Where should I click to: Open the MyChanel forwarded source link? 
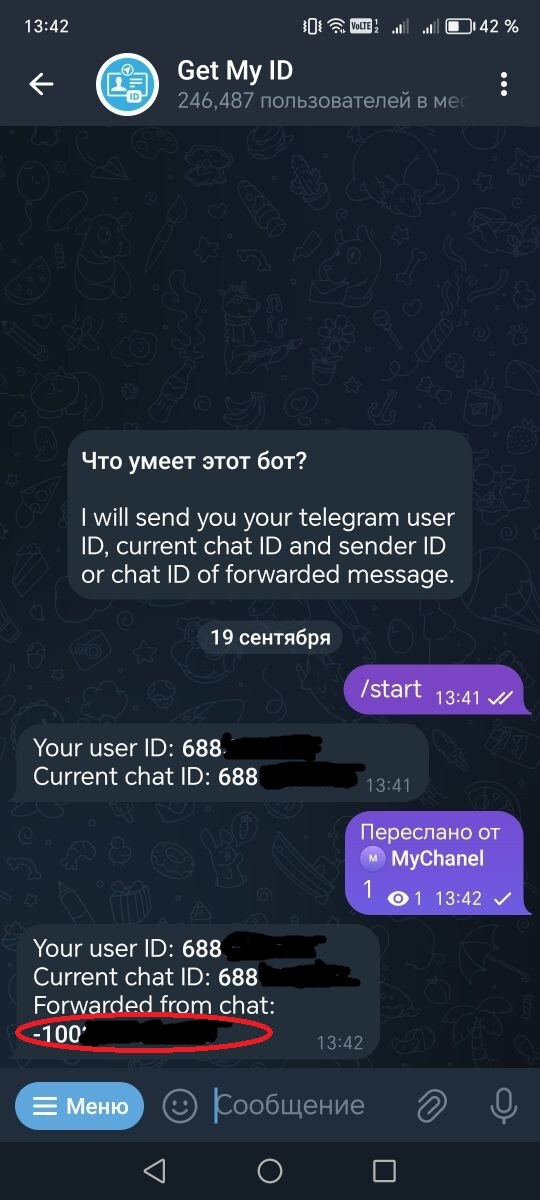(437, 858)
